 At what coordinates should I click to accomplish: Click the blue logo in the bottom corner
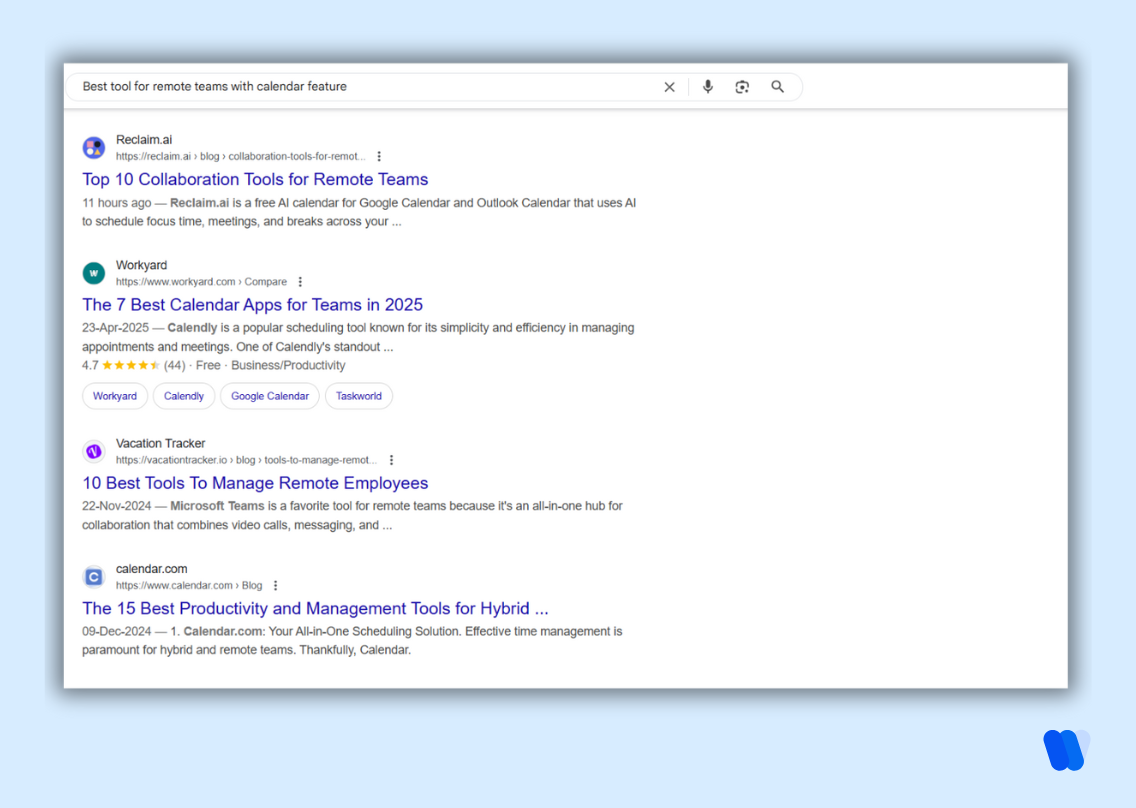(1066, 751)
